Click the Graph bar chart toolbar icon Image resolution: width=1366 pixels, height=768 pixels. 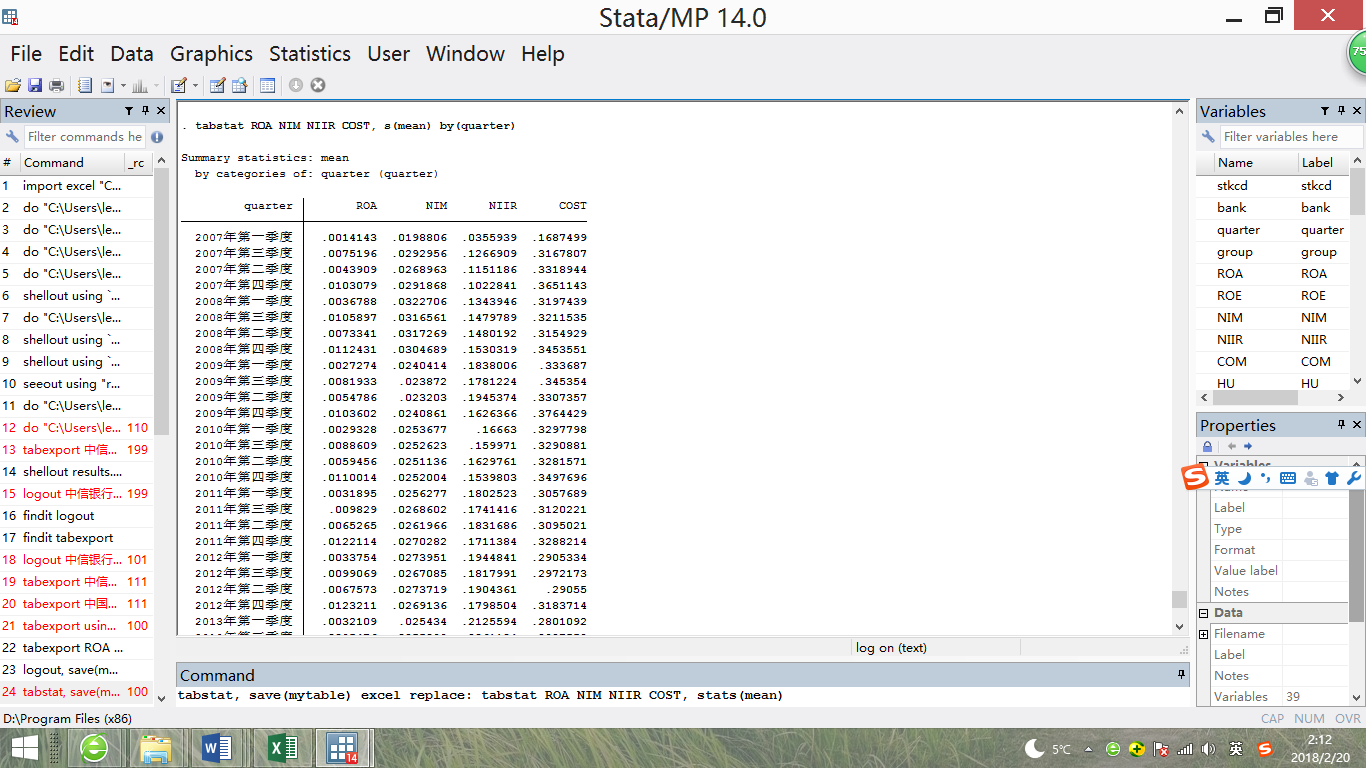[139, 85]
